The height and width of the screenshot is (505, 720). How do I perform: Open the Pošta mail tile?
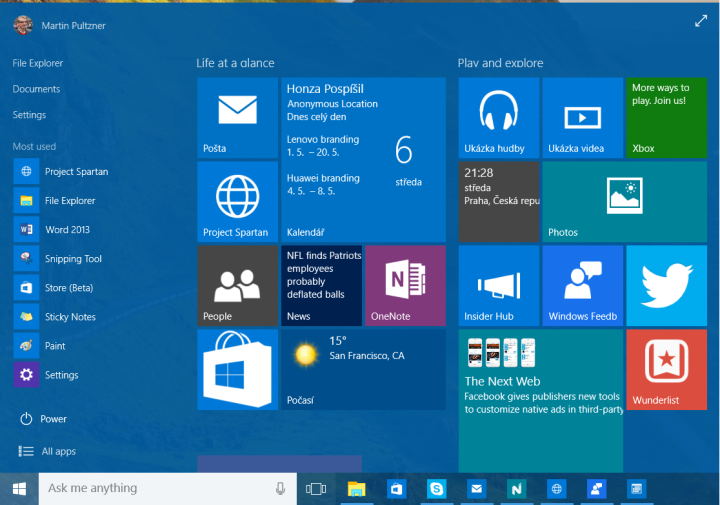tap(237, 118)
